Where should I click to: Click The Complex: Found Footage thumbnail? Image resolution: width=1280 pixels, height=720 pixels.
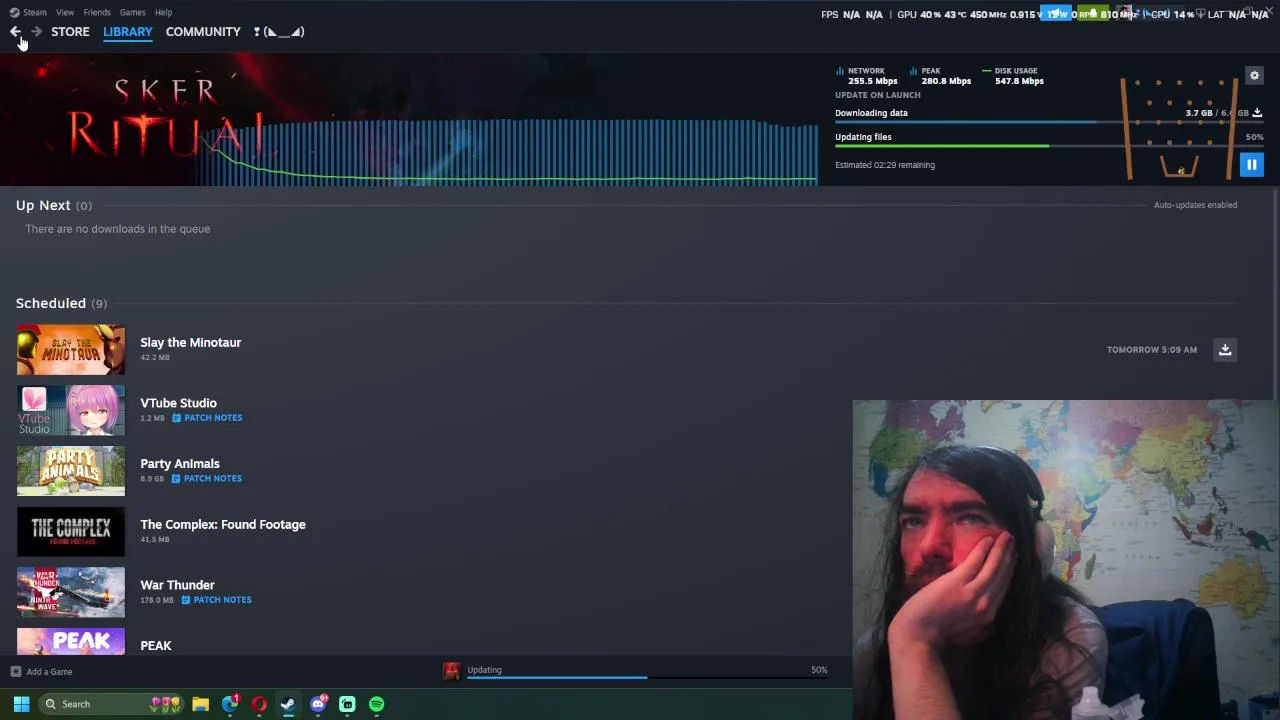tap(71, 532)
